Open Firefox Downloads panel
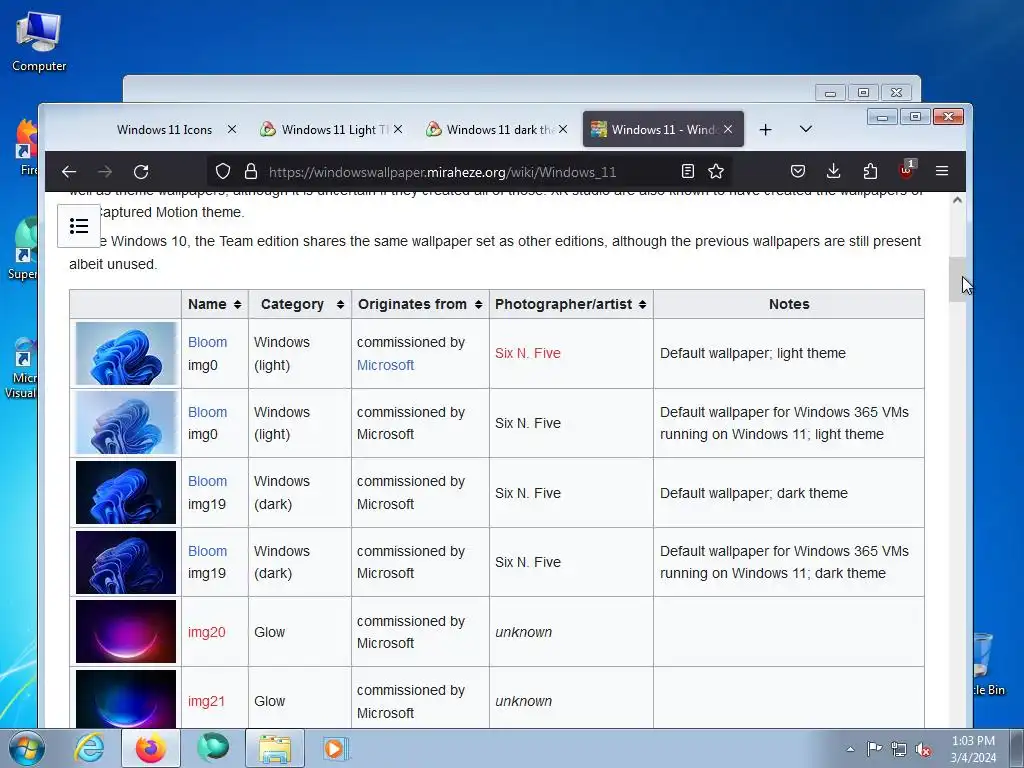The width and height of the screenshot is (1024, 768). [x=833, y=171]
